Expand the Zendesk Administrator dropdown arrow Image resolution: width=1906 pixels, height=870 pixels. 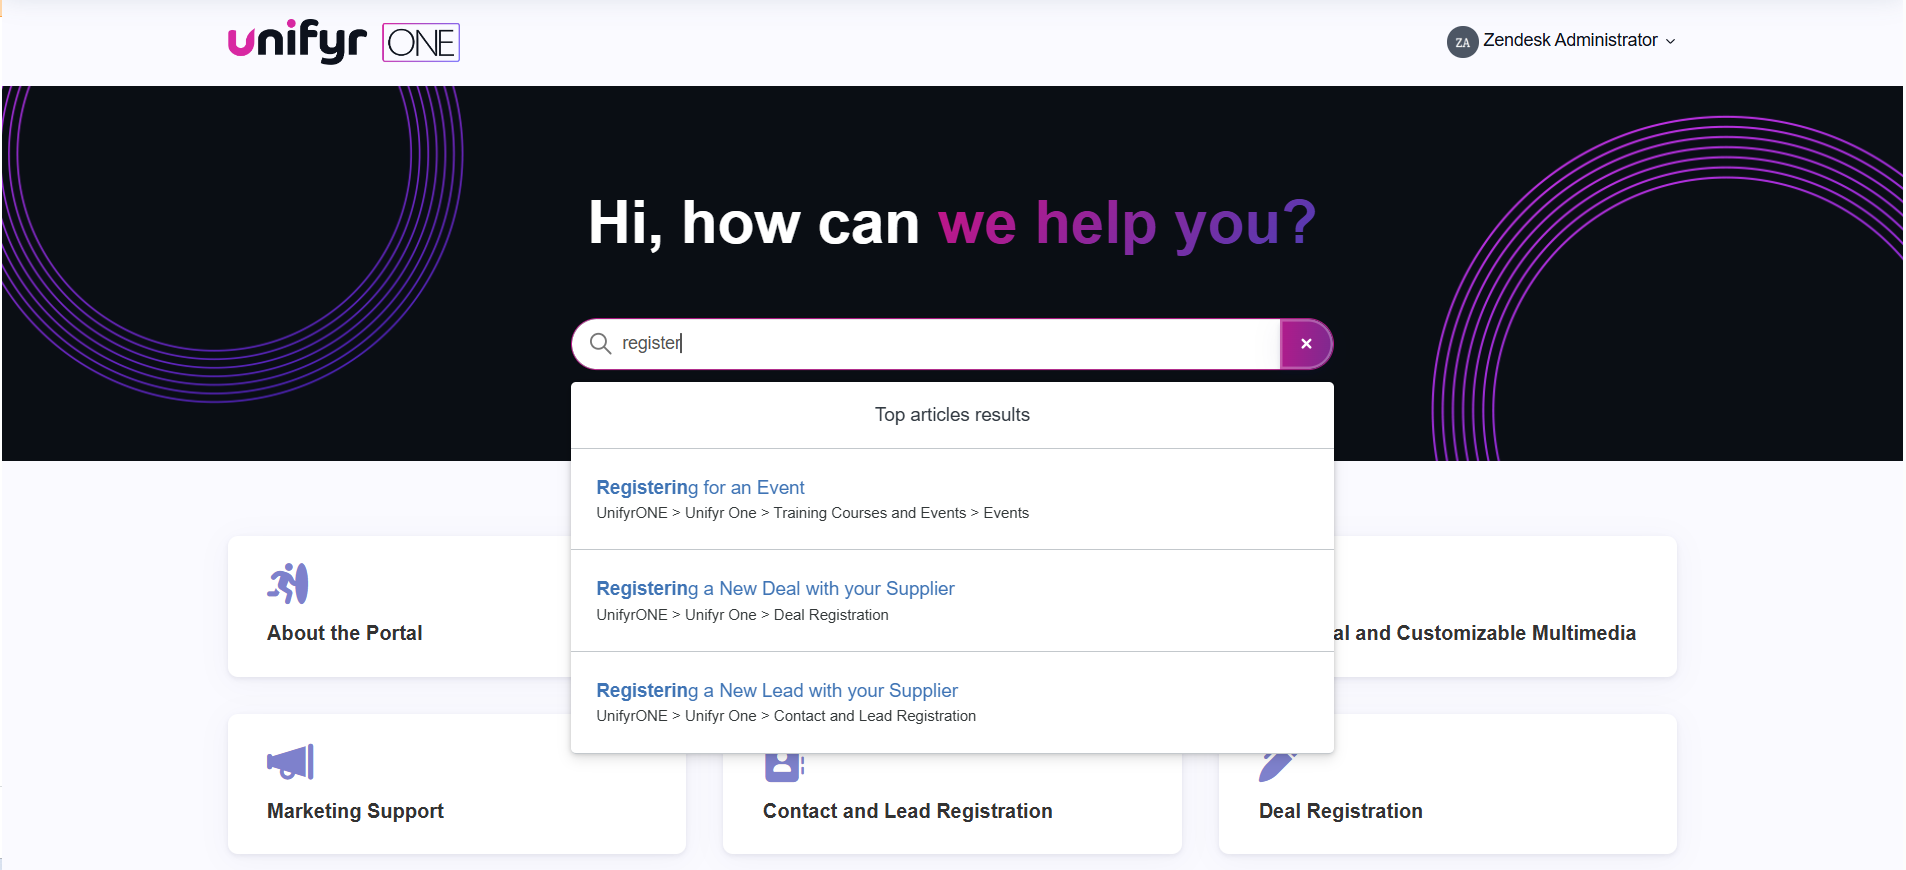tap(1670, 42)
